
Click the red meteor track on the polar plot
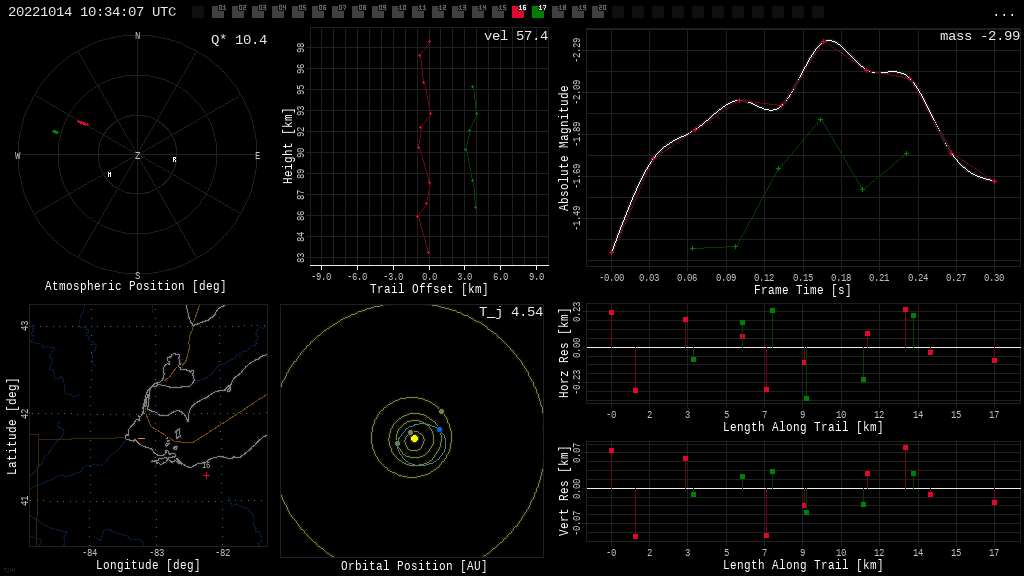pos(83,123)
